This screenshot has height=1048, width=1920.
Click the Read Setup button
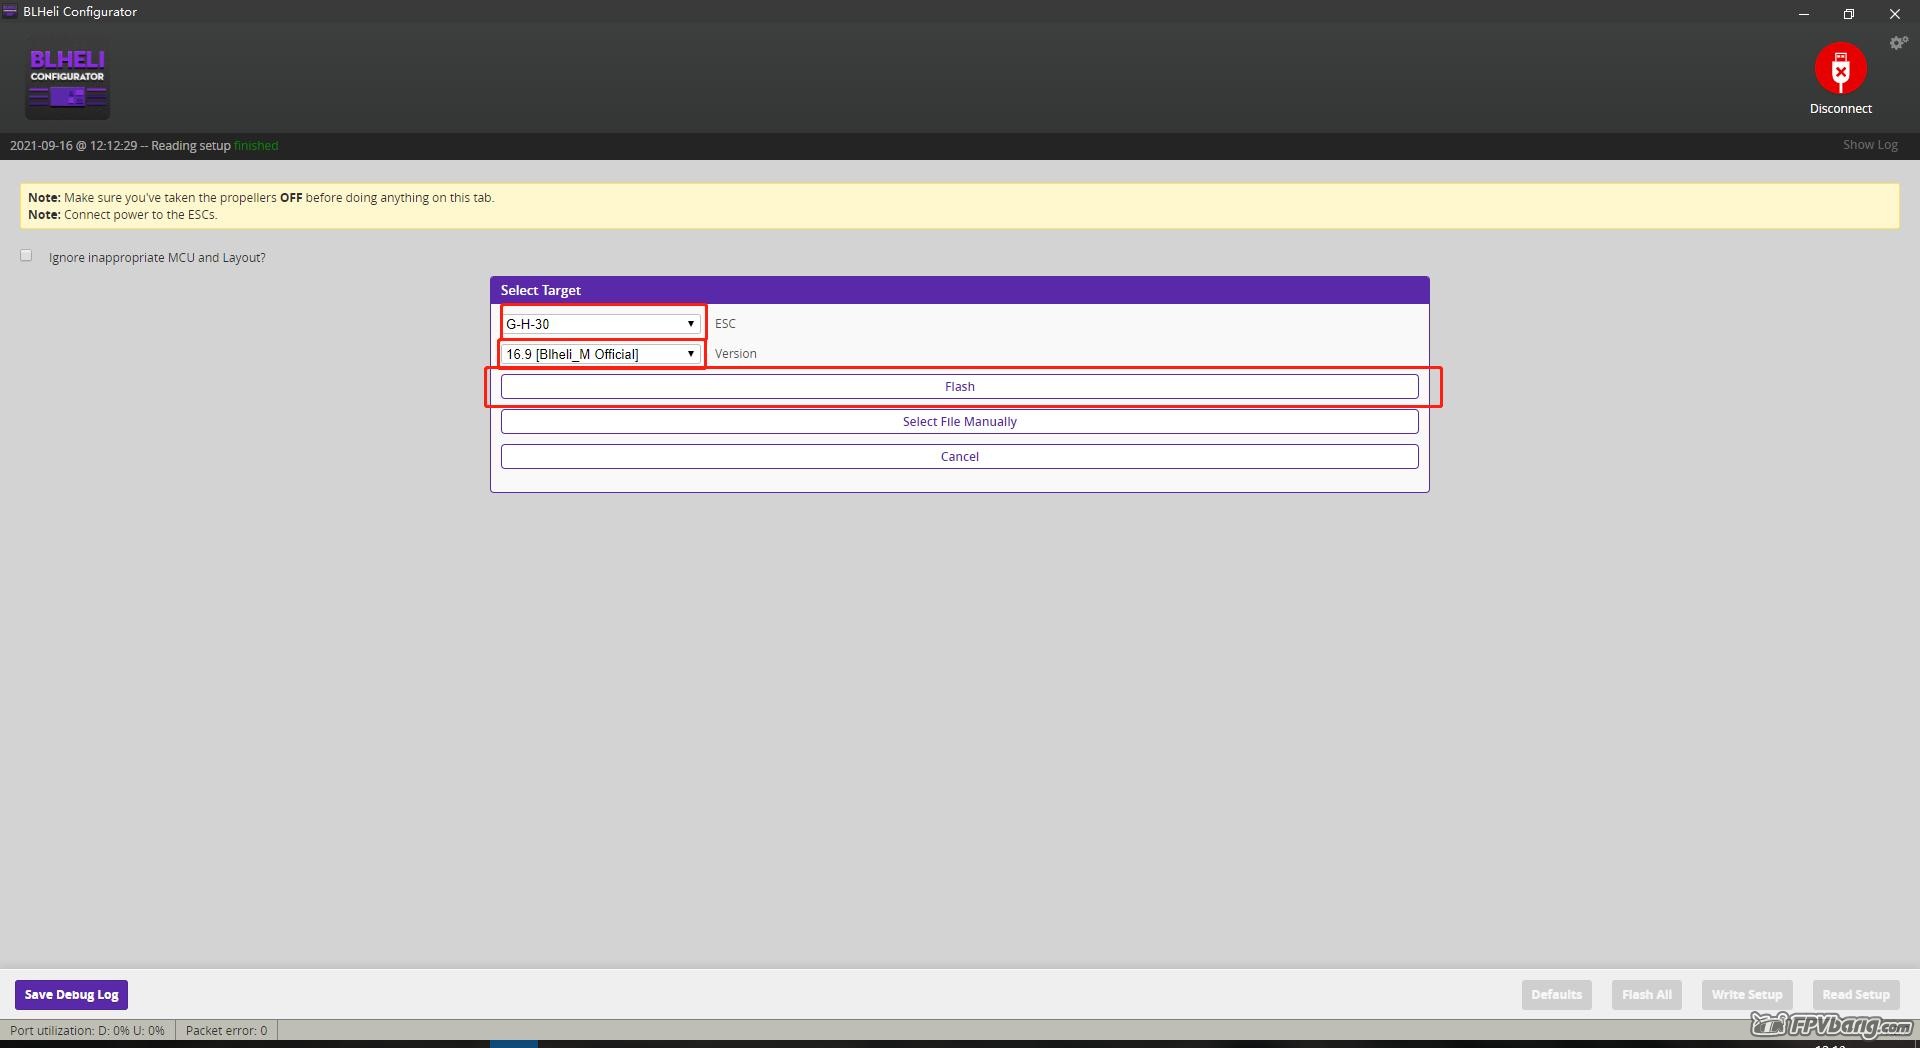tap(1856, 995)
